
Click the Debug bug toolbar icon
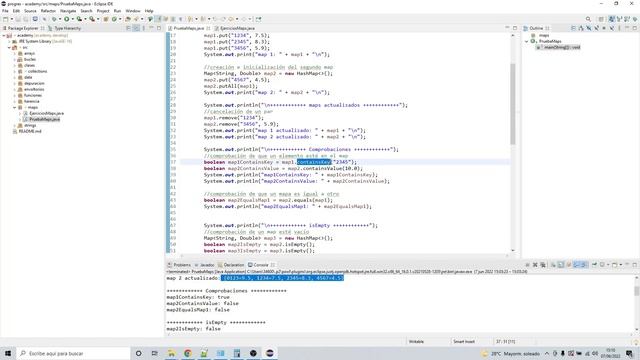click(54, 19)
